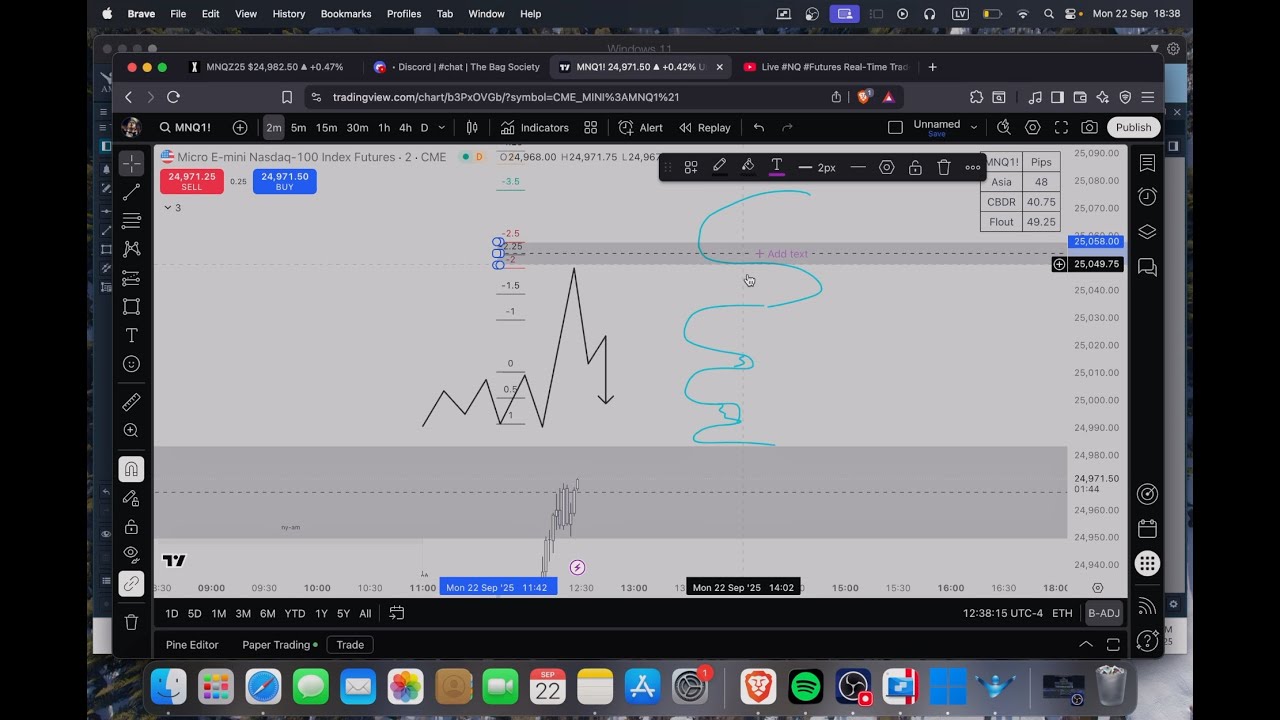Select the trend line drawing tool
The image size is (1280, 720).
[131, 192]
